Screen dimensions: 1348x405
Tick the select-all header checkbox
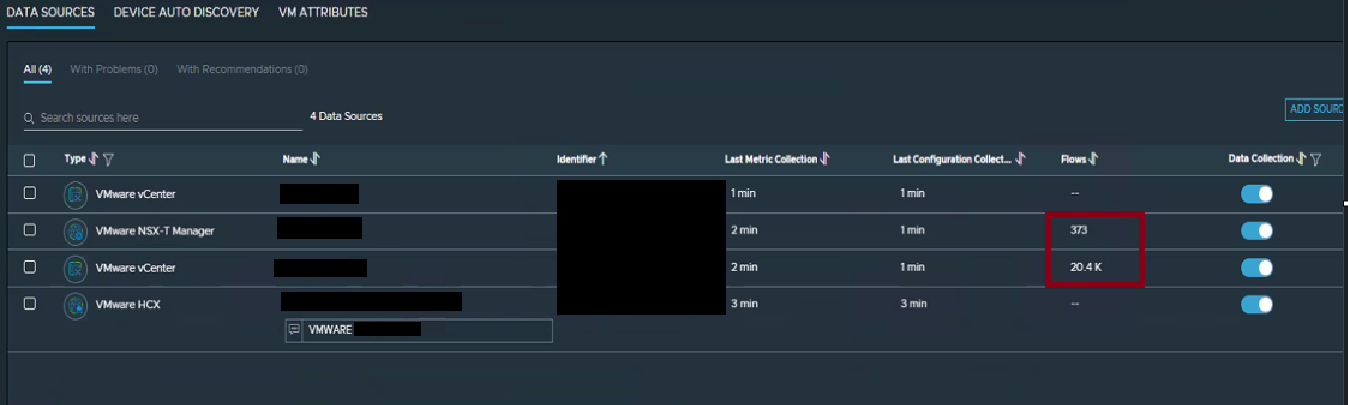29,160
